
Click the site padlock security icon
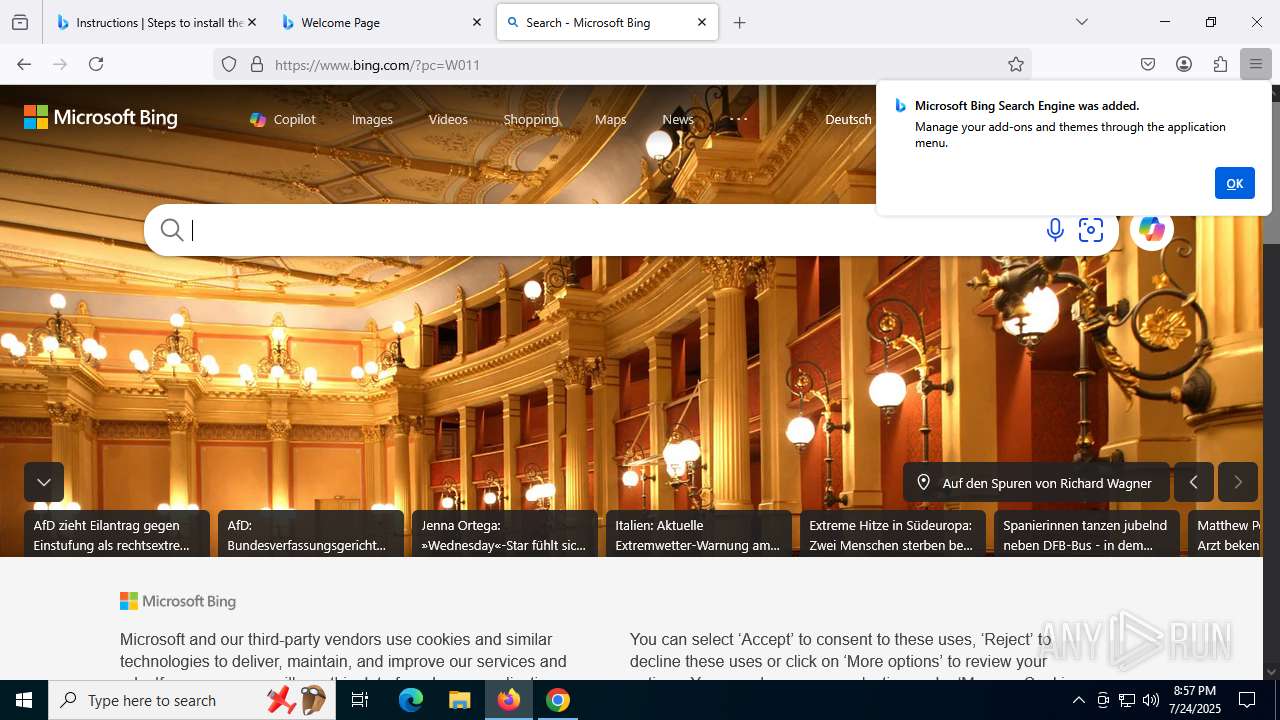(x=257, y=64)
